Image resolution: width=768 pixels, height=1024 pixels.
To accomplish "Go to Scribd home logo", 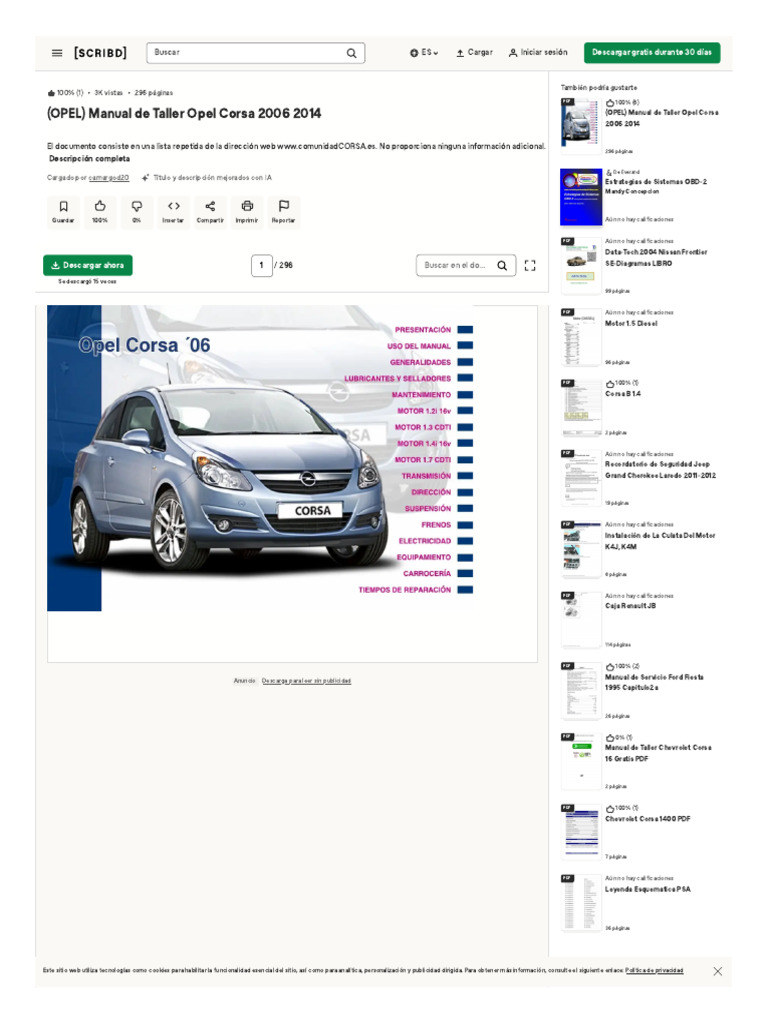I will (100, 53).
